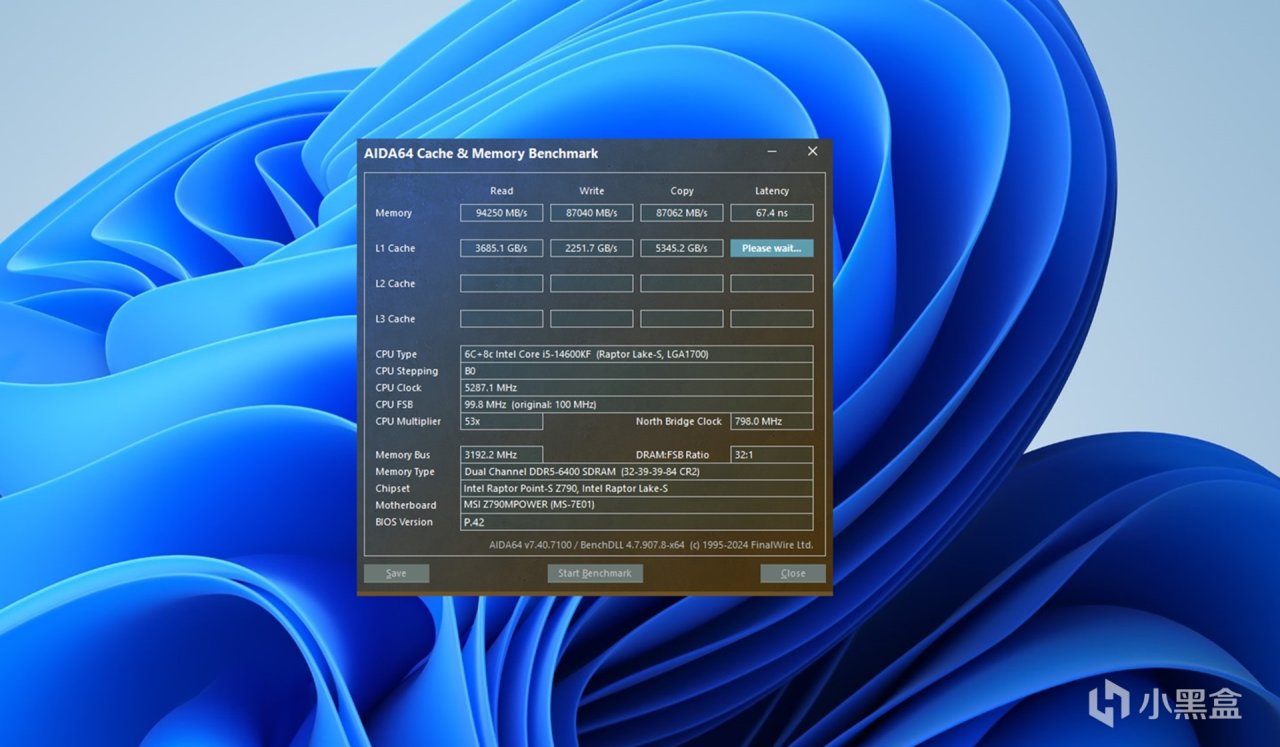The image size is (1280, 747).
Task: Click the Motherboard value MSI Z790MPOWER
Action: coord(637,506)
